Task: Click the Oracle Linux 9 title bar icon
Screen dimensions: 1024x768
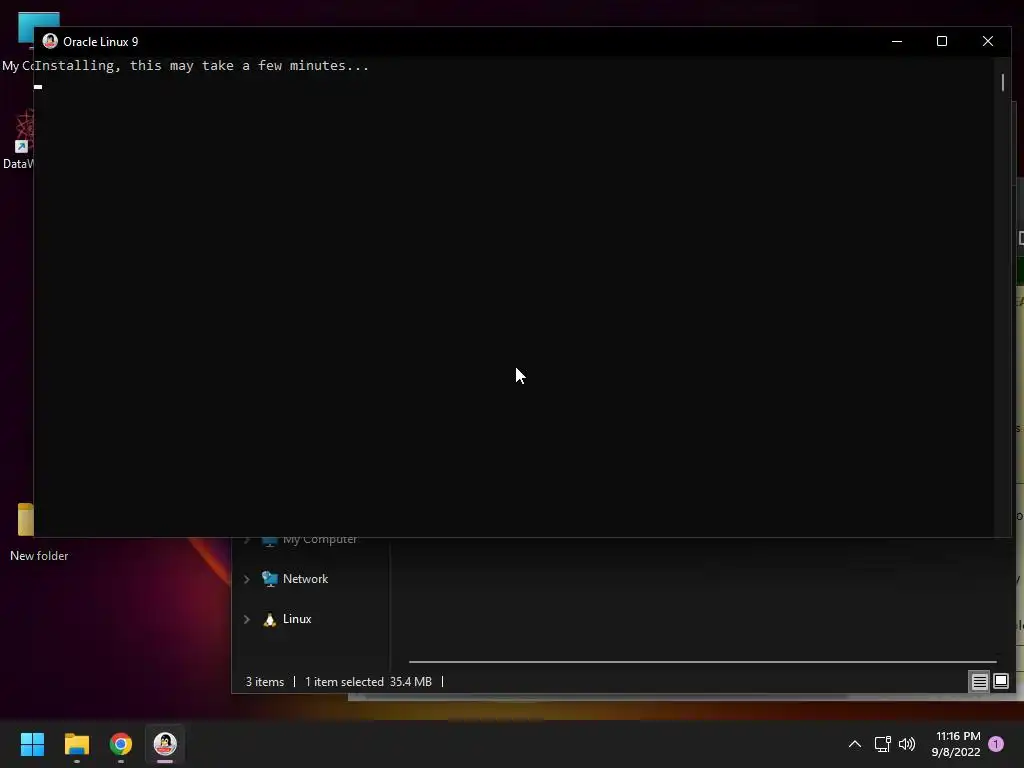Action: 50,41
